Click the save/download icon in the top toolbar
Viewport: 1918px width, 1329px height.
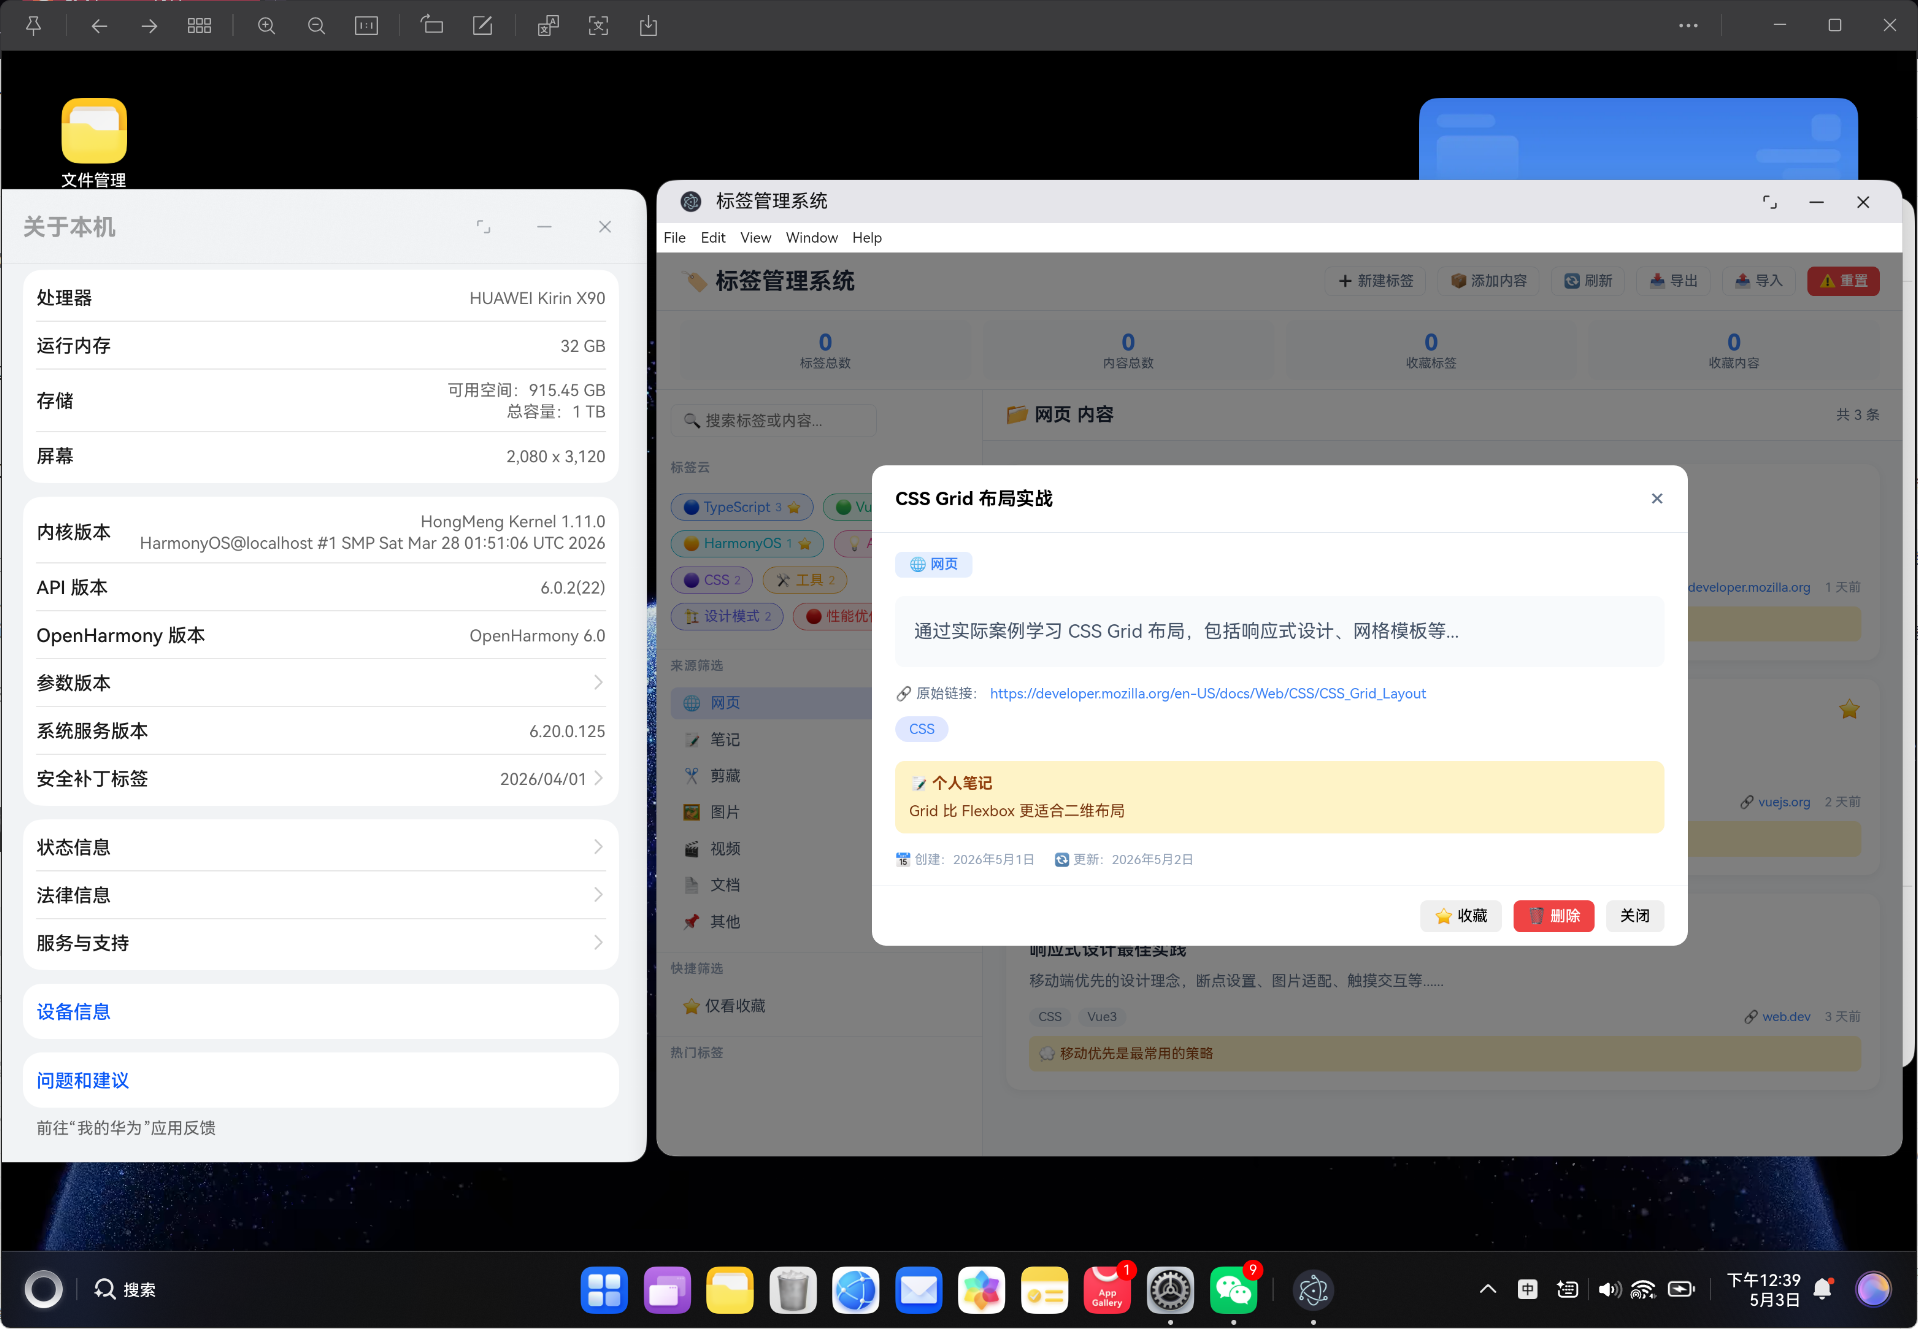click(x=648, y=26)
